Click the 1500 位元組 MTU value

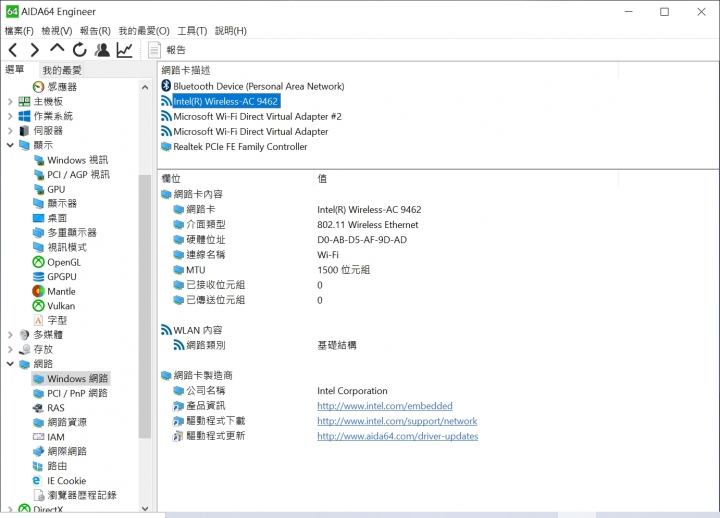[x=343, y=270]
